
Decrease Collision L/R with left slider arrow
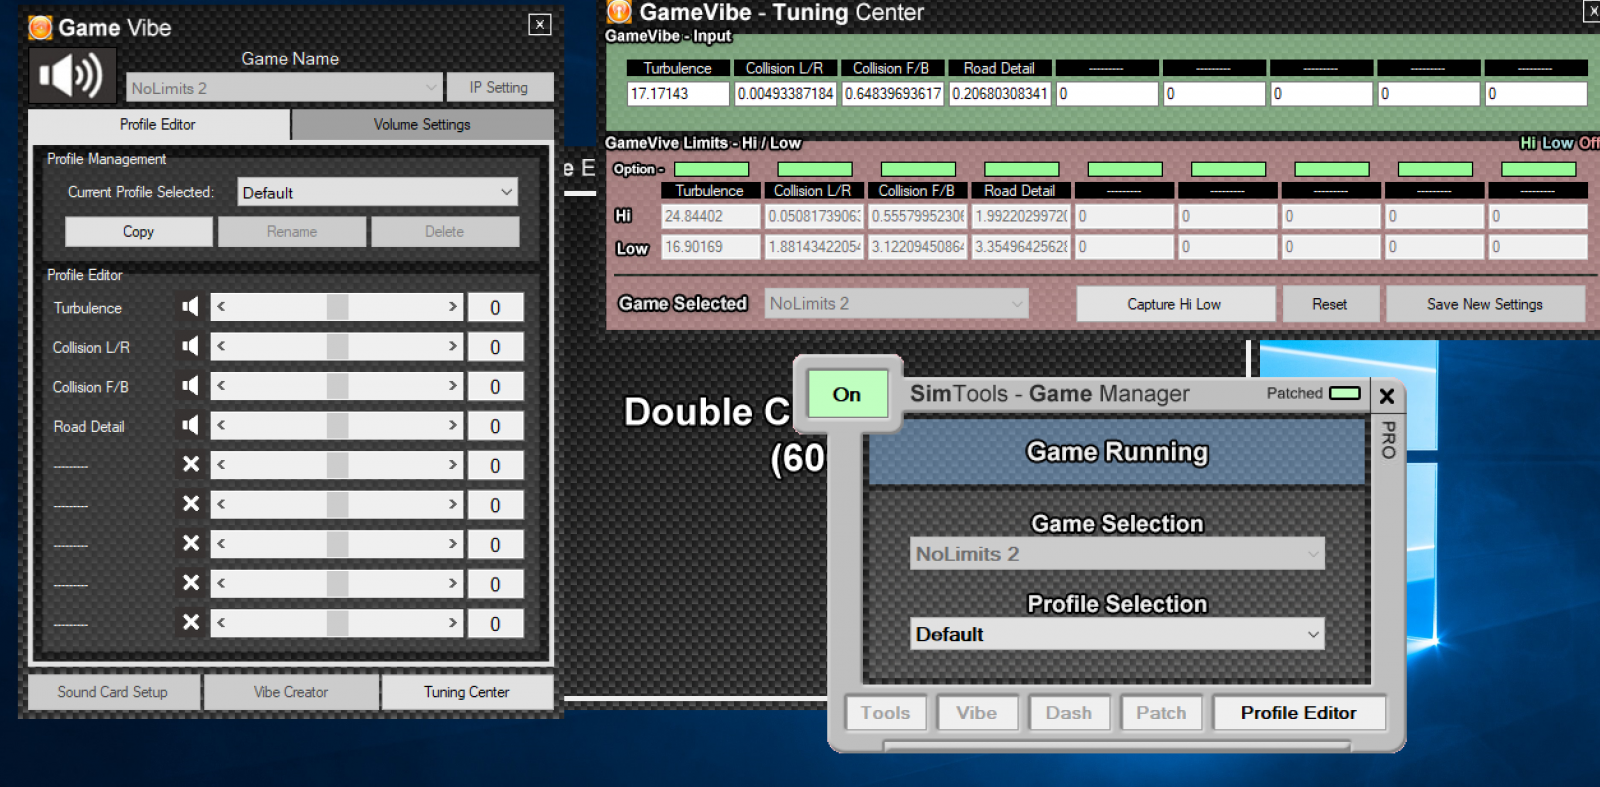[x=221, y=346]
